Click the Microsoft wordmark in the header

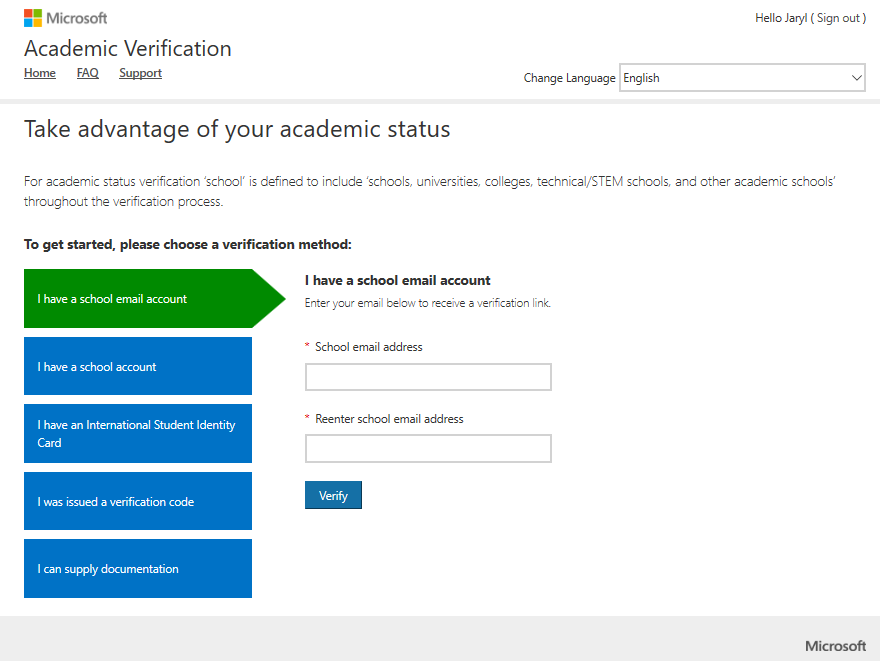coord(76,19)
